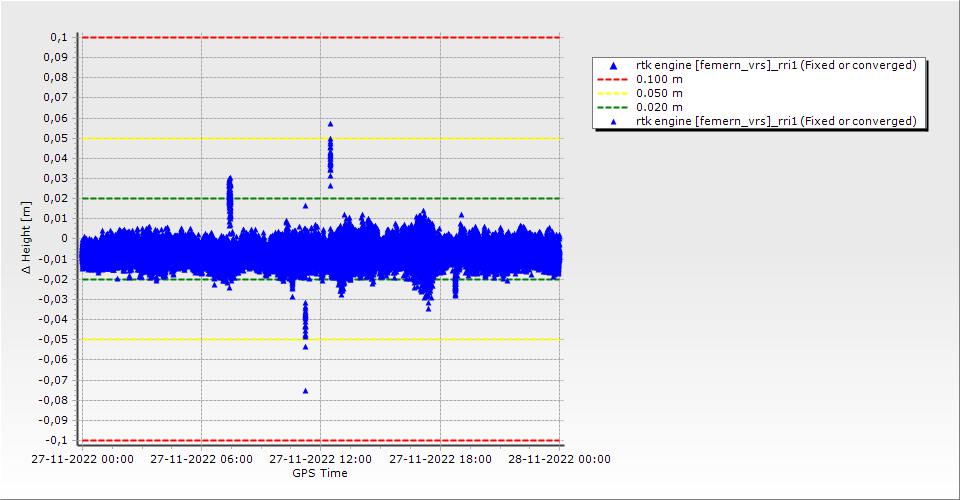Click the 28-11-2022 00:00 time tick label

tap(559, 460)
